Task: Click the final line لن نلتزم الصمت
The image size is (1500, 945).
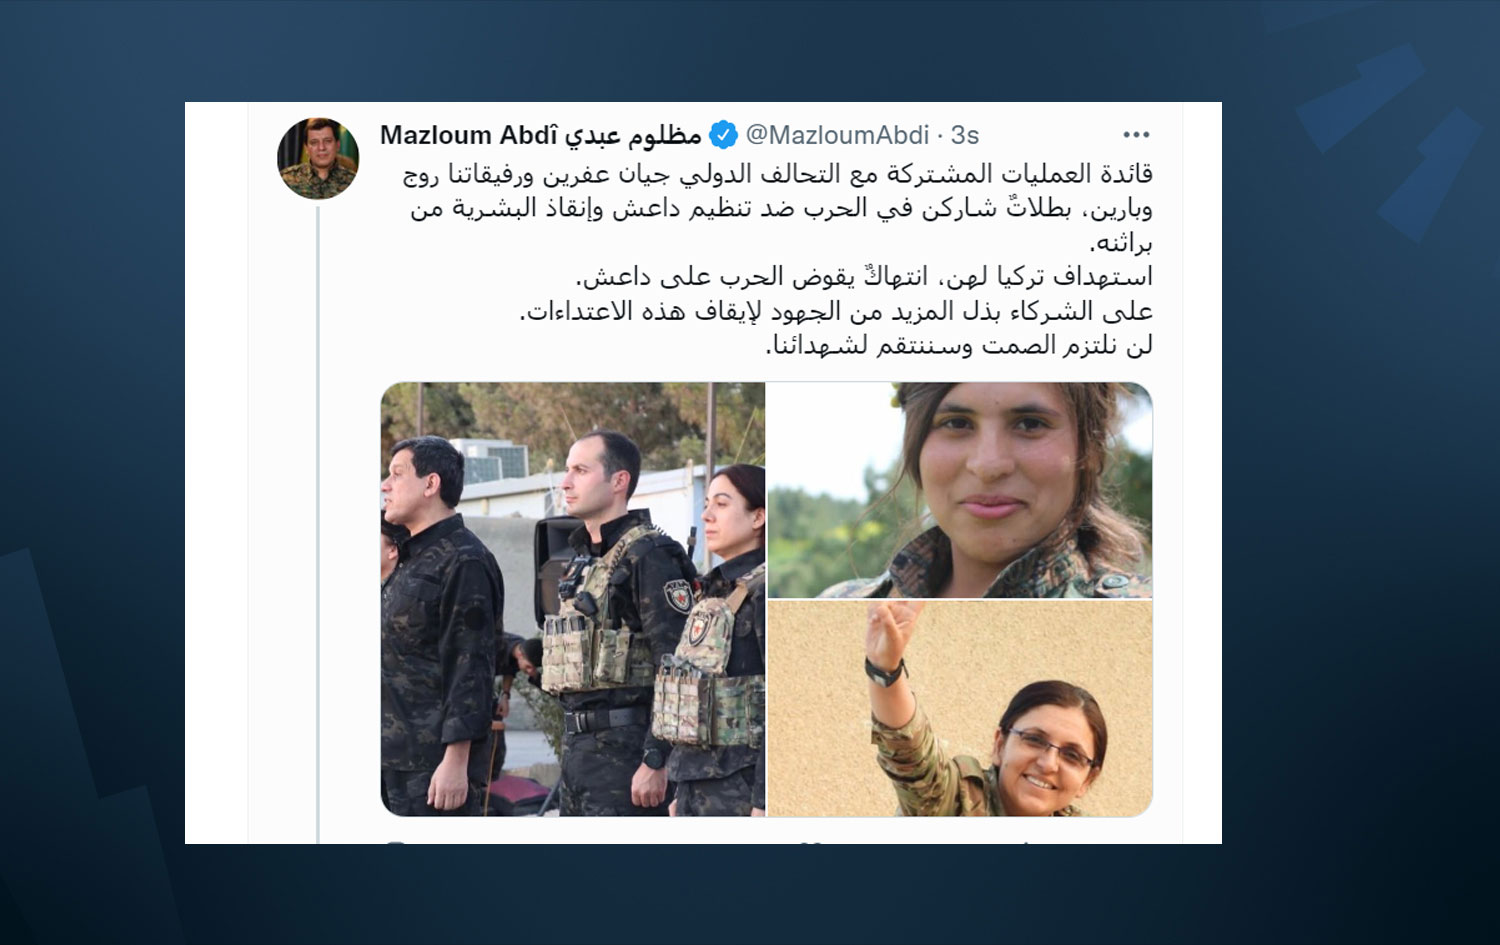Action: click(x=959, y=345)
